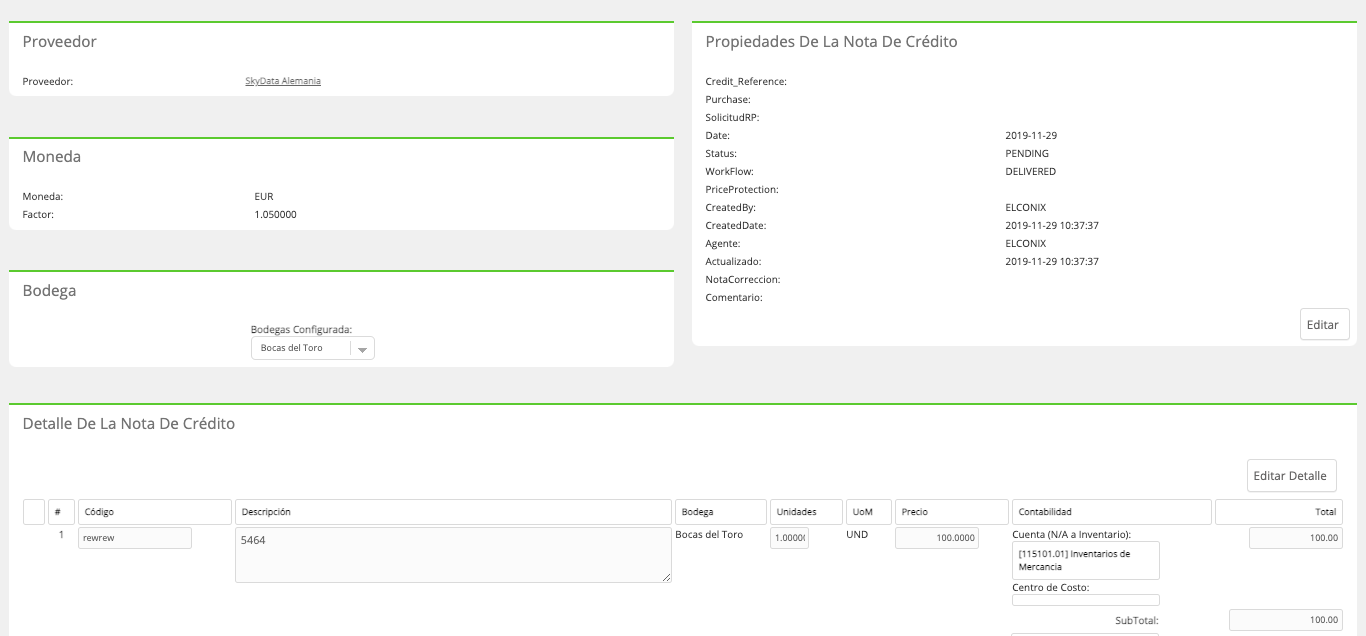1366x636 pixels.
Task: Click row number 1 in the detail table
Action: coord(61,535)
